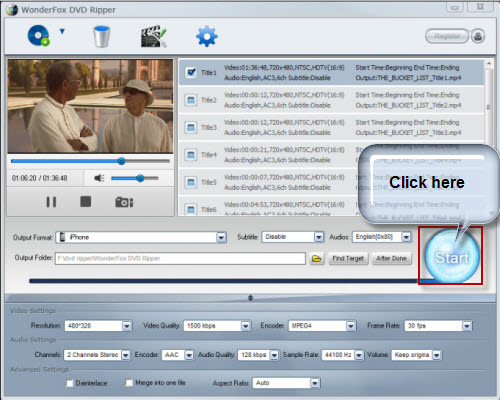Screen dimensions: 500x400
Task: Check the Title6 checkbox
Action: 191,209
